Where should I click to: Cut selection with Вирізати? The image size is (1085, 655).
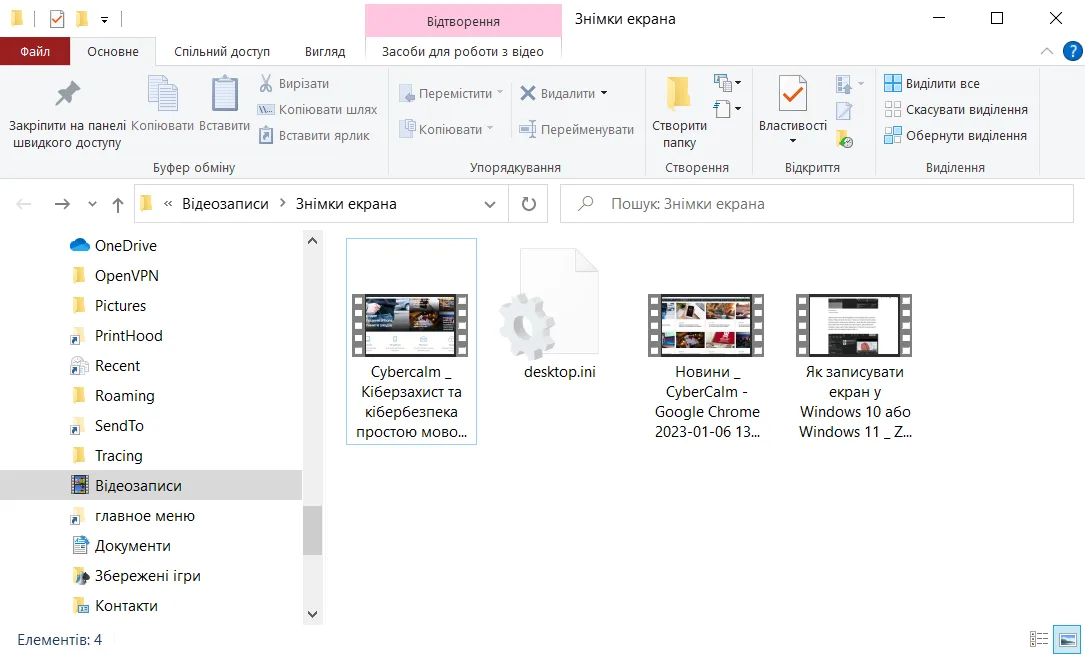[293, 84]
